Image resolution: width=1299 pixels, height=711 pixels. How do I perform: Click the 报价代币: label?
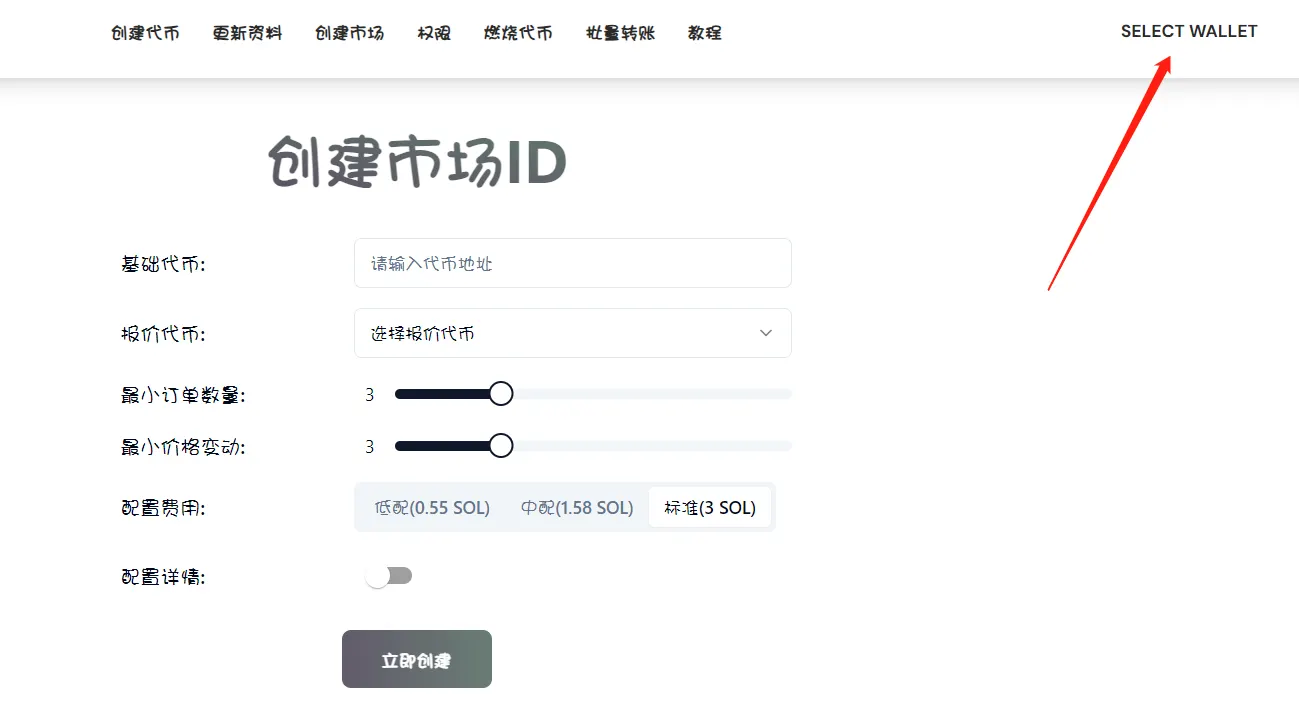coord(163,334)
